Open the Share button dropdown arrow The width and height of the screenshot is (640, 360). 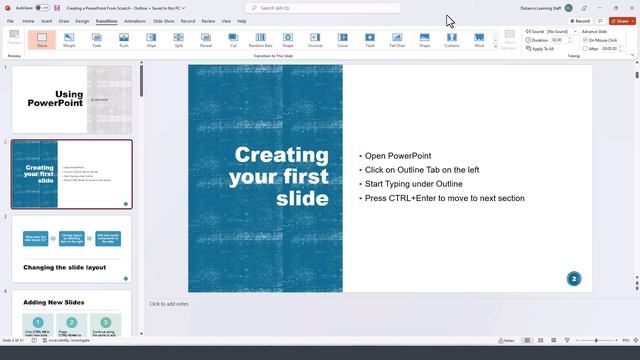(633, 21)
